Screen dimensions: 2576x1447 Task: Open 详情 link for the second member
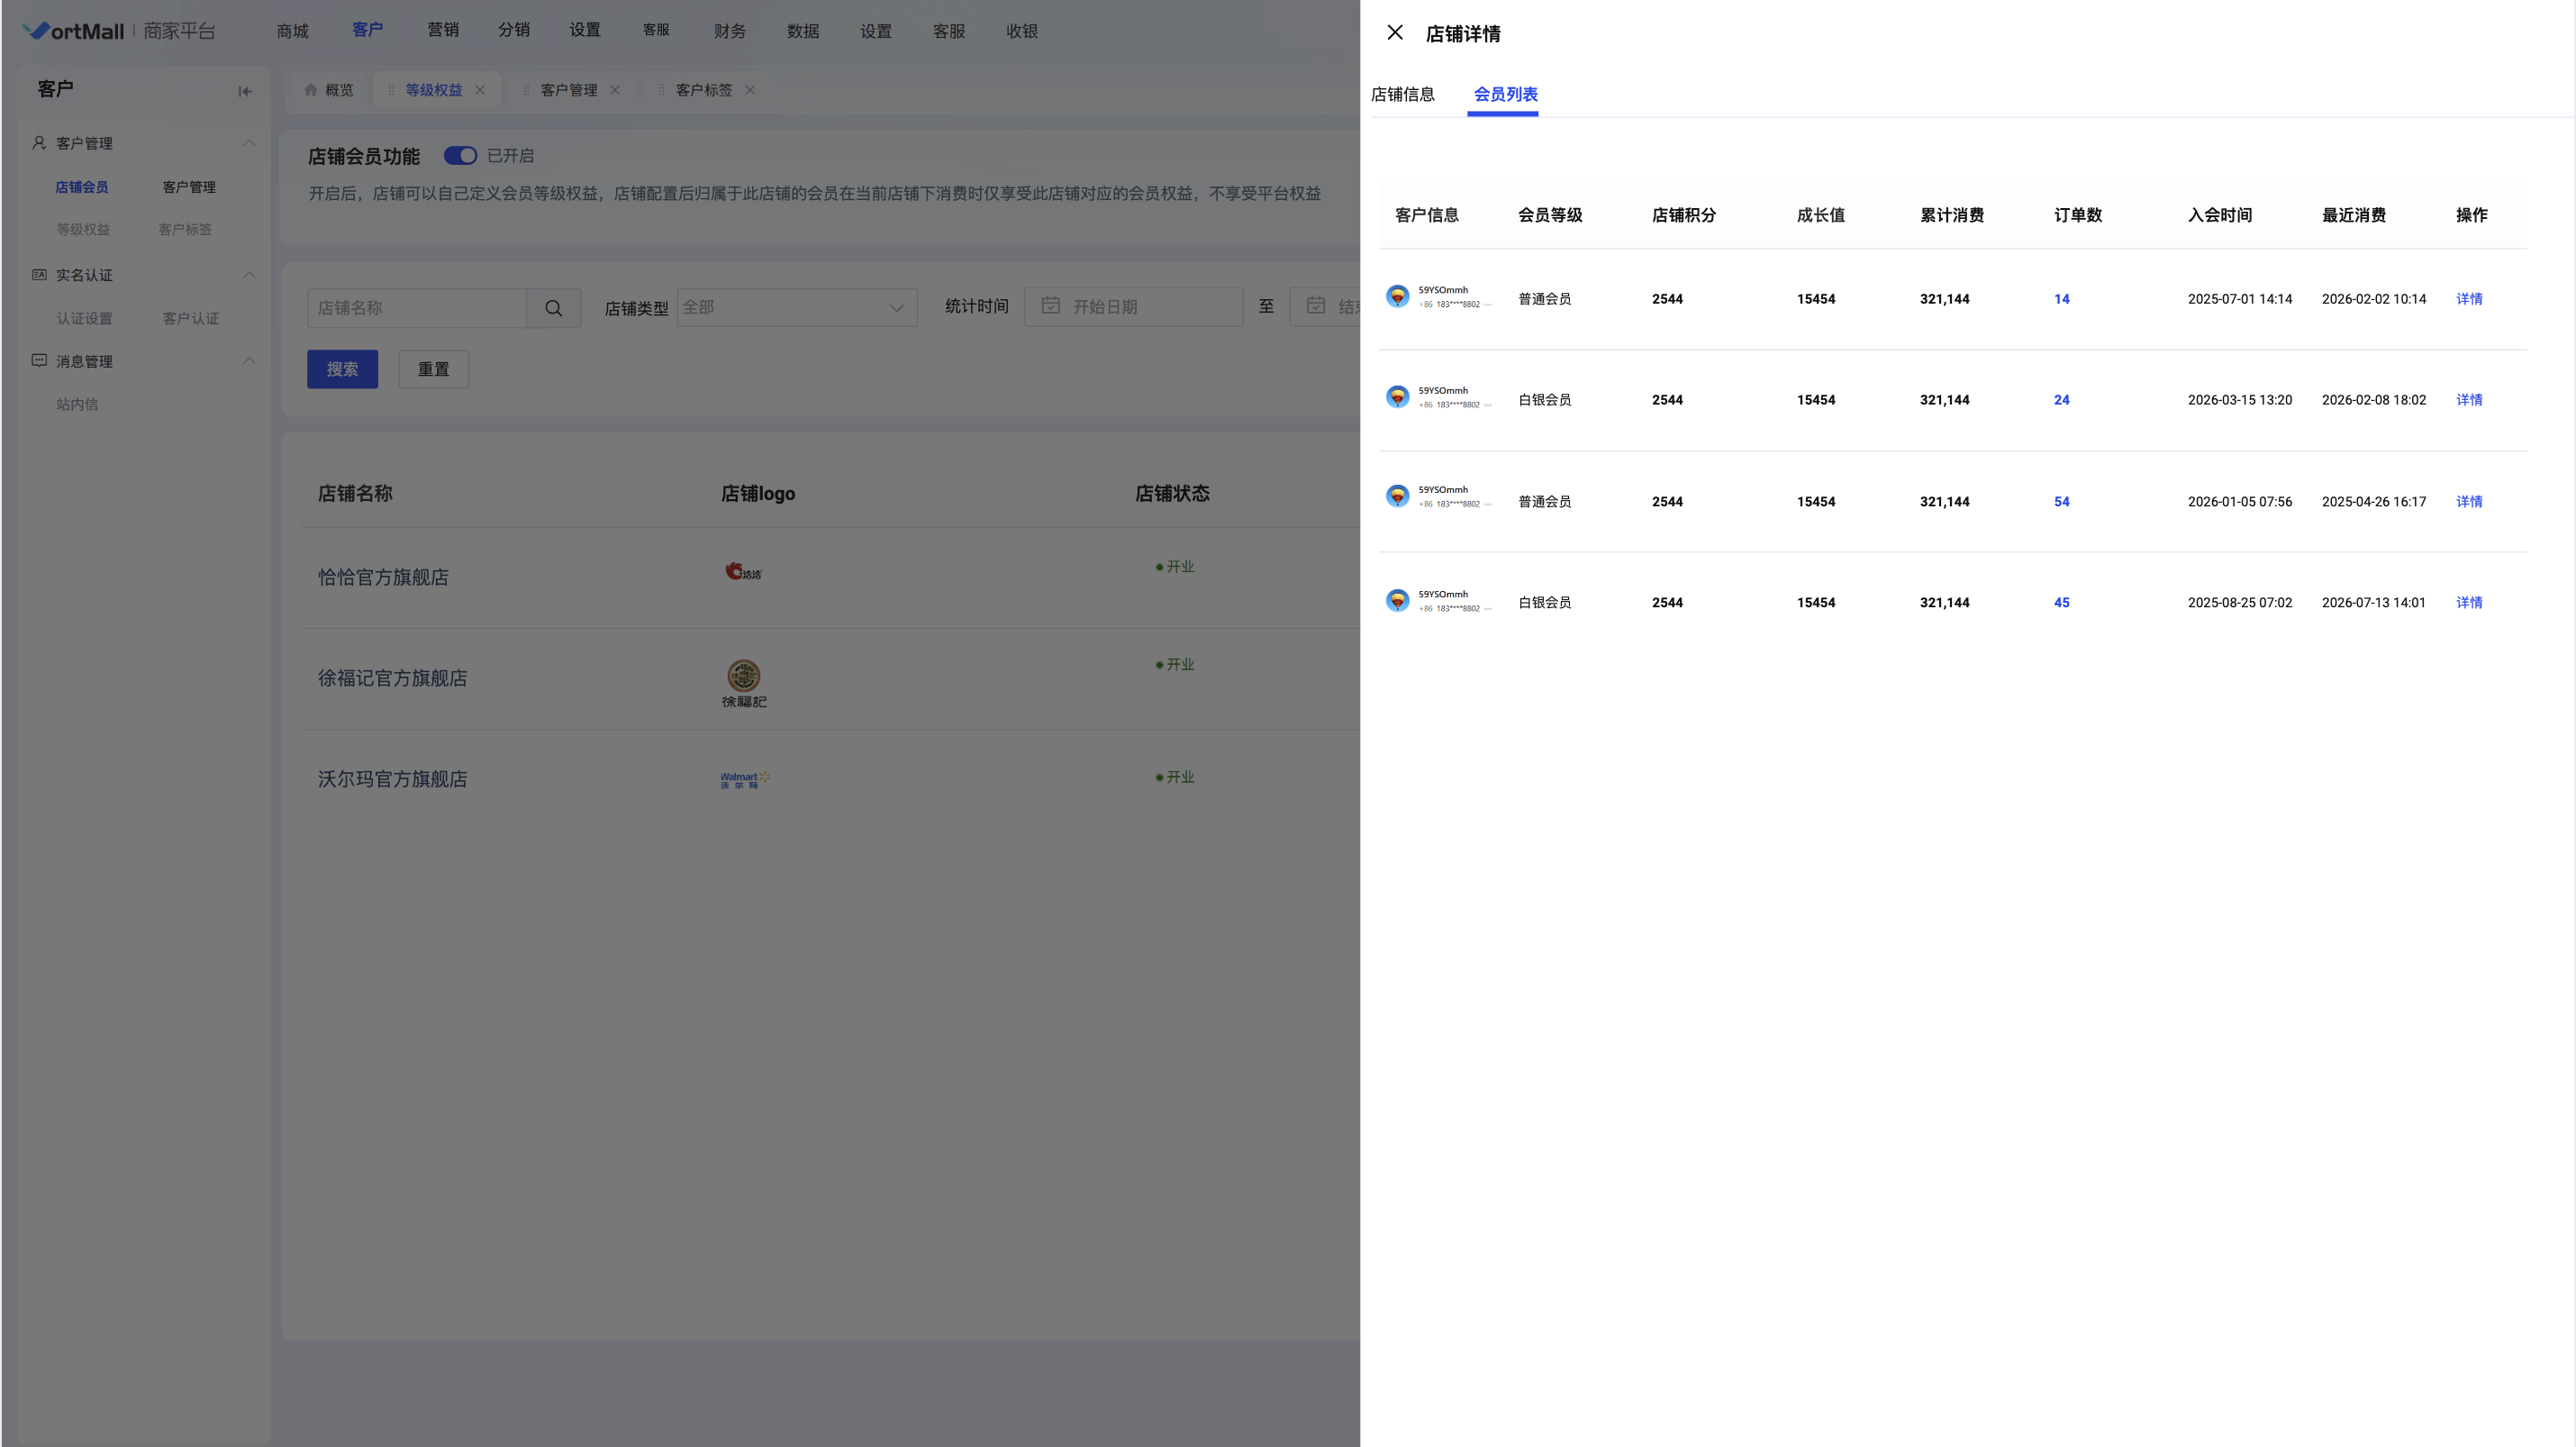click(x=2469, y=400)
